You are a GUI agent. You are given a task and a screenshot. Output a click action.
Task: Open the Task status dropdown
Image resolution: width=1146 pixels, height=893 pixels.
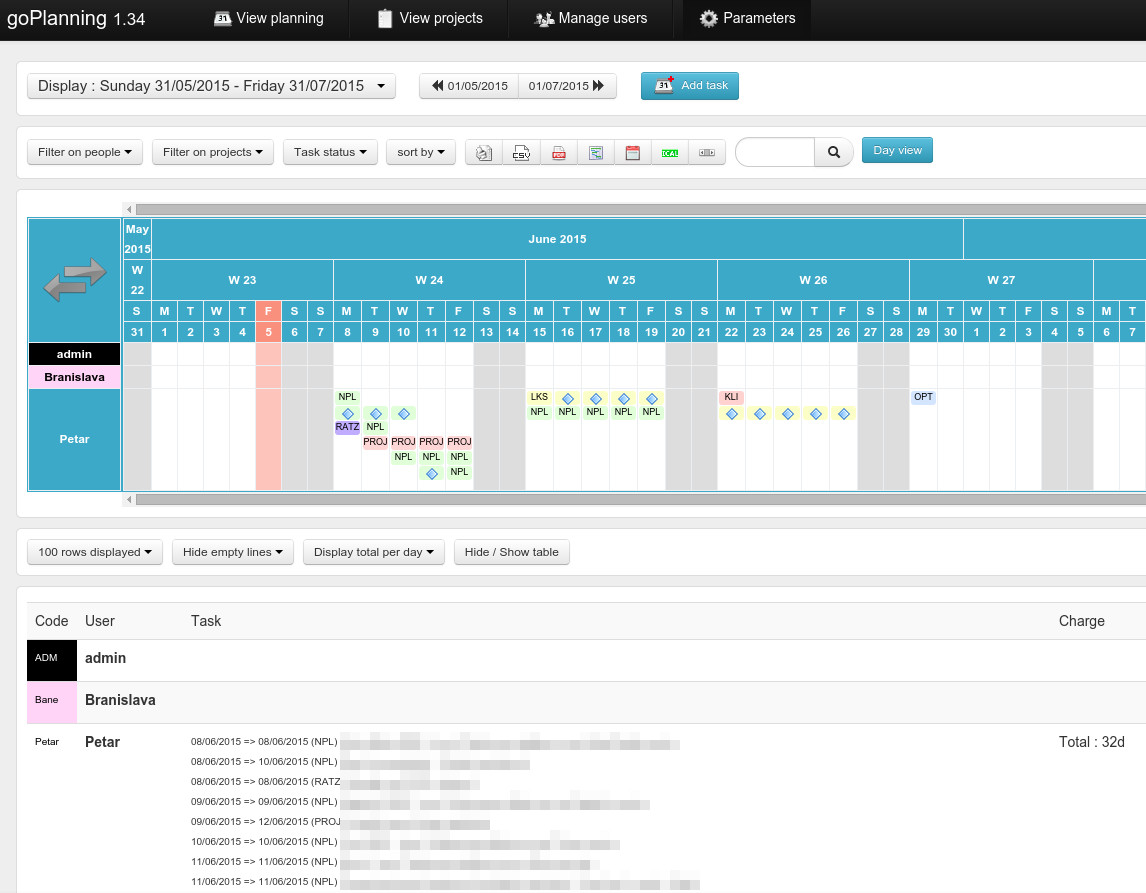pos(330,152)
